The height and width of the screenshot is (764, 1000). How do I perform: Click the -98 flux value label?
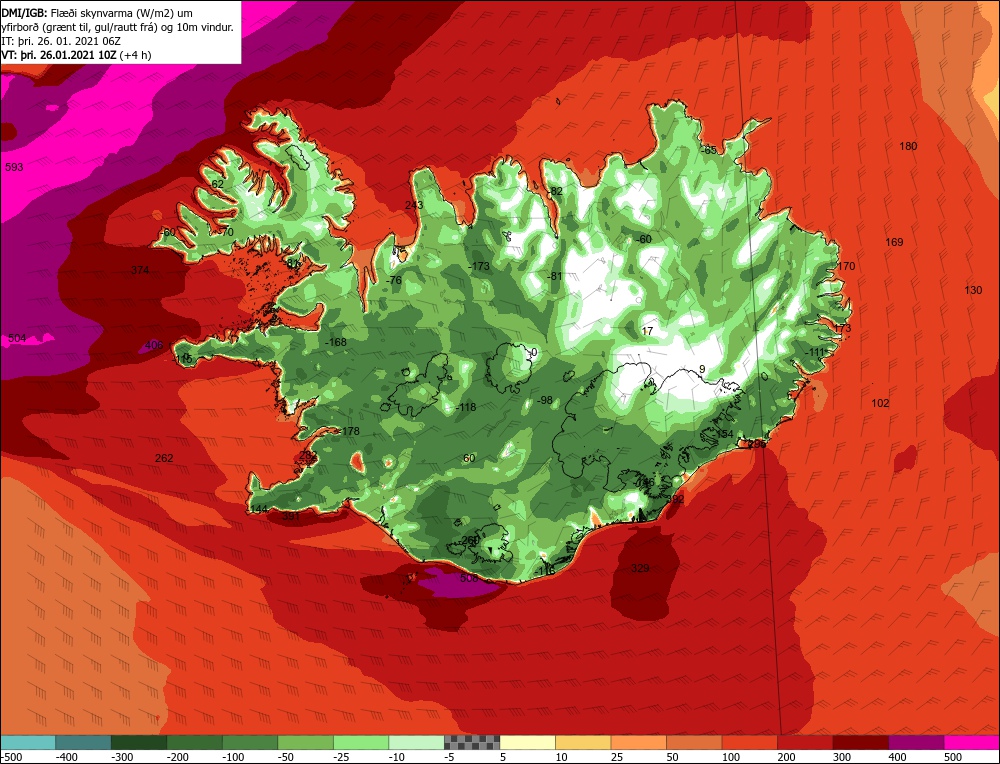click(x=545, y=400)
